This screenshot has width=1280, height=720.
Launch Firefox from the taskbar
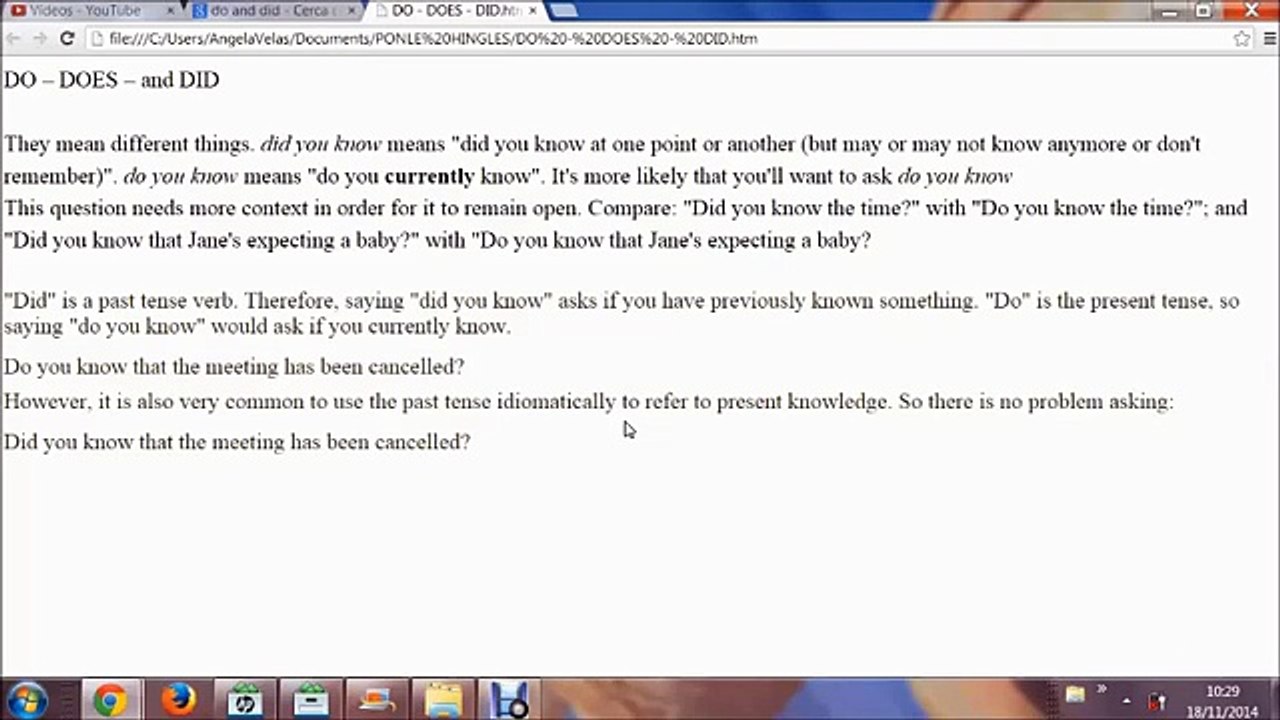(177, 699)
